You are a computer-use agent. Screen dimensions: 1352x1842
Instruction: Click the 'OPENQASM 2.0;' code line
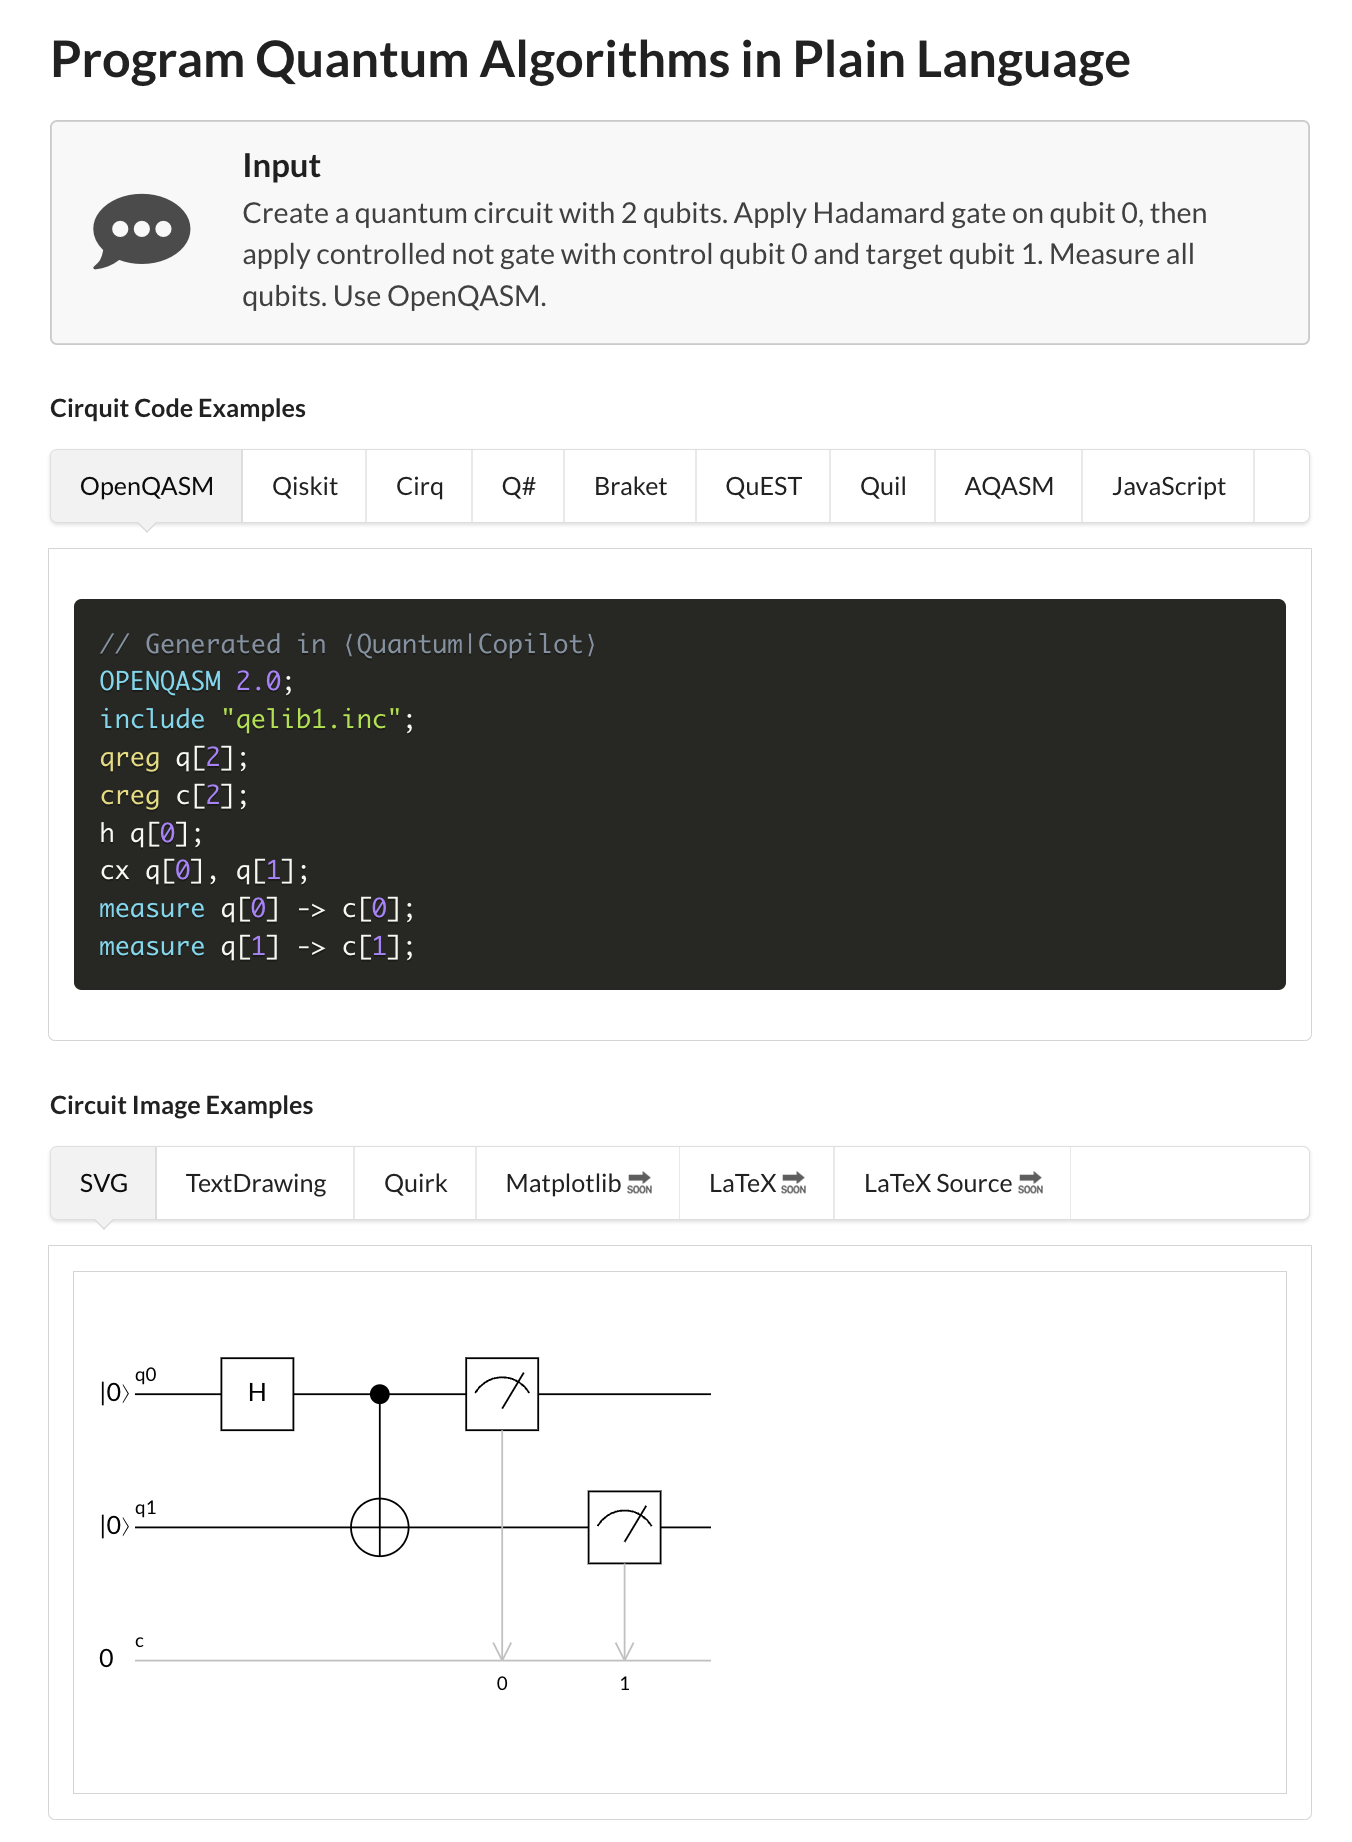pyautogui.click(x=196, y=682)
